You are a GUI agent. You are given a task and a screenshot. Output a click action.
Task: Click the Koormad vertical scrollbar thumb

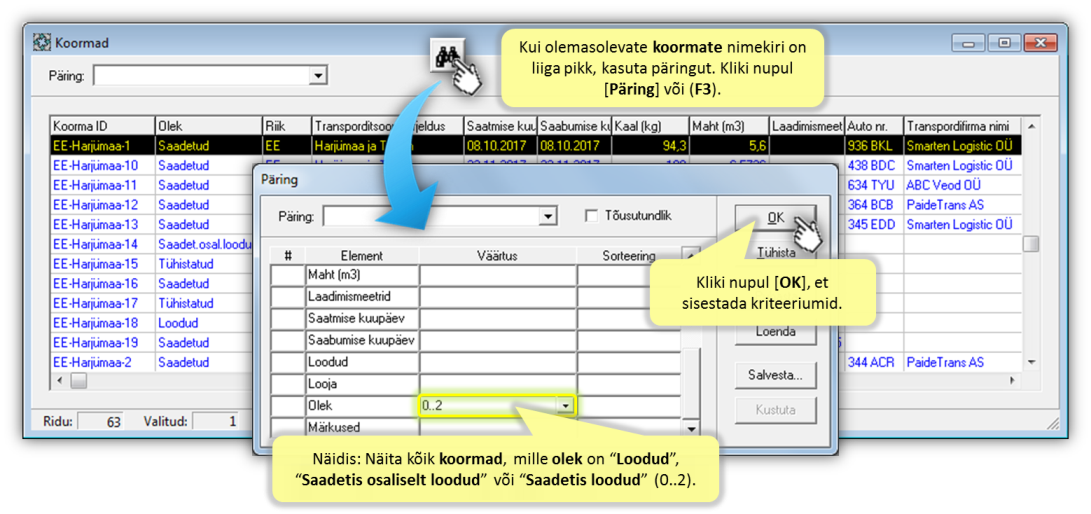coord(1030,244)
